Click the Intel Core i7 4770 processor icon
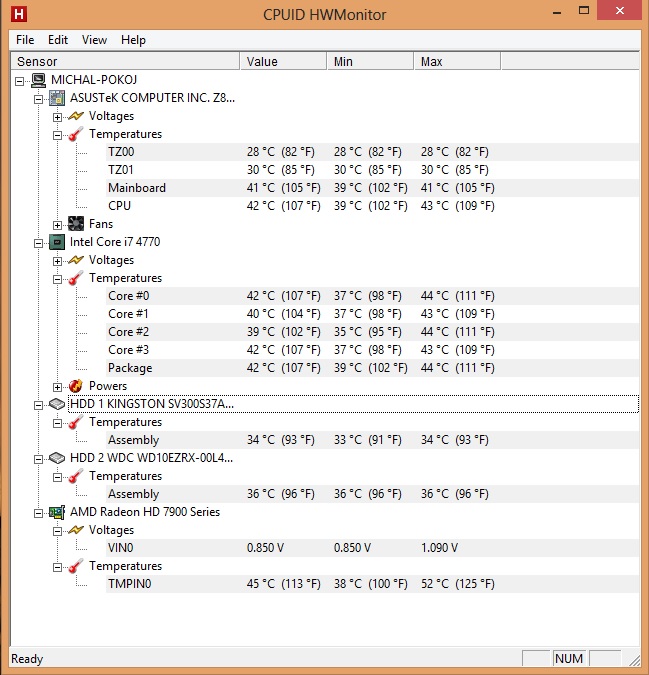The height and width of the screenshot is (675, 649). [57, 242]
